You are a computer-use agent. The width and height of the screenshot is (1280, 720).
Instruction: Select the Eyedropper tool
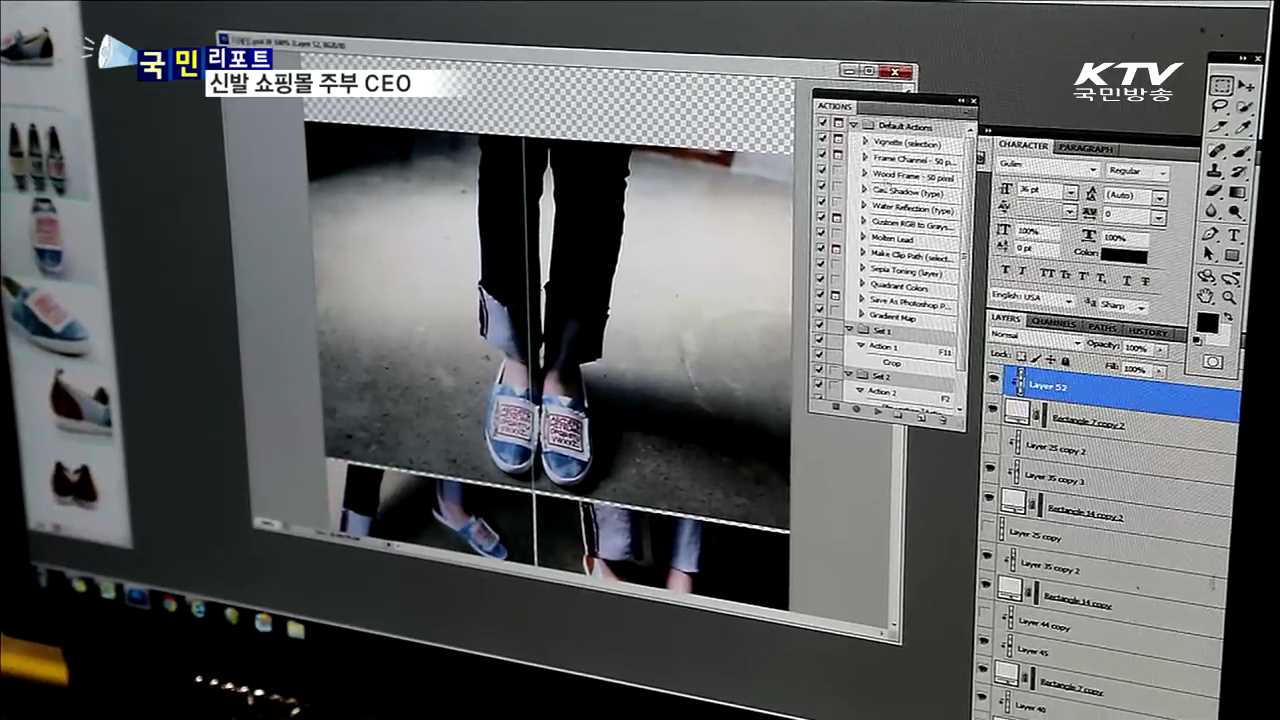pyautogui.click(x=1243, y=128)
